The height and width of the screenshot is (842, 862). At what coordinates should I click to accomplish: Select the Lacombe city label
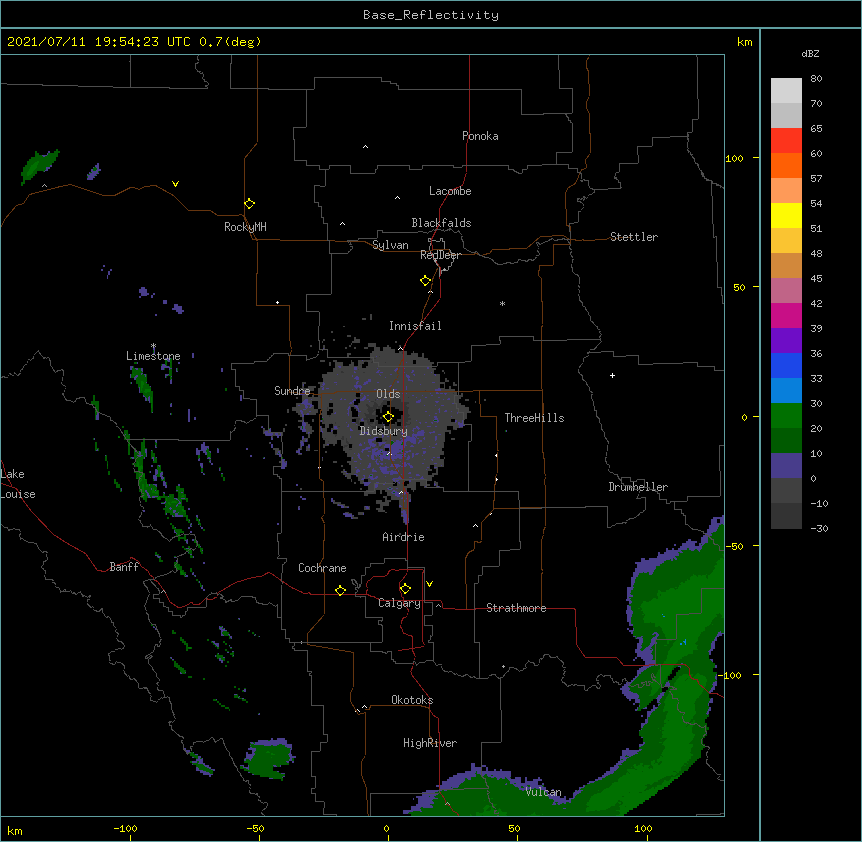450,191
